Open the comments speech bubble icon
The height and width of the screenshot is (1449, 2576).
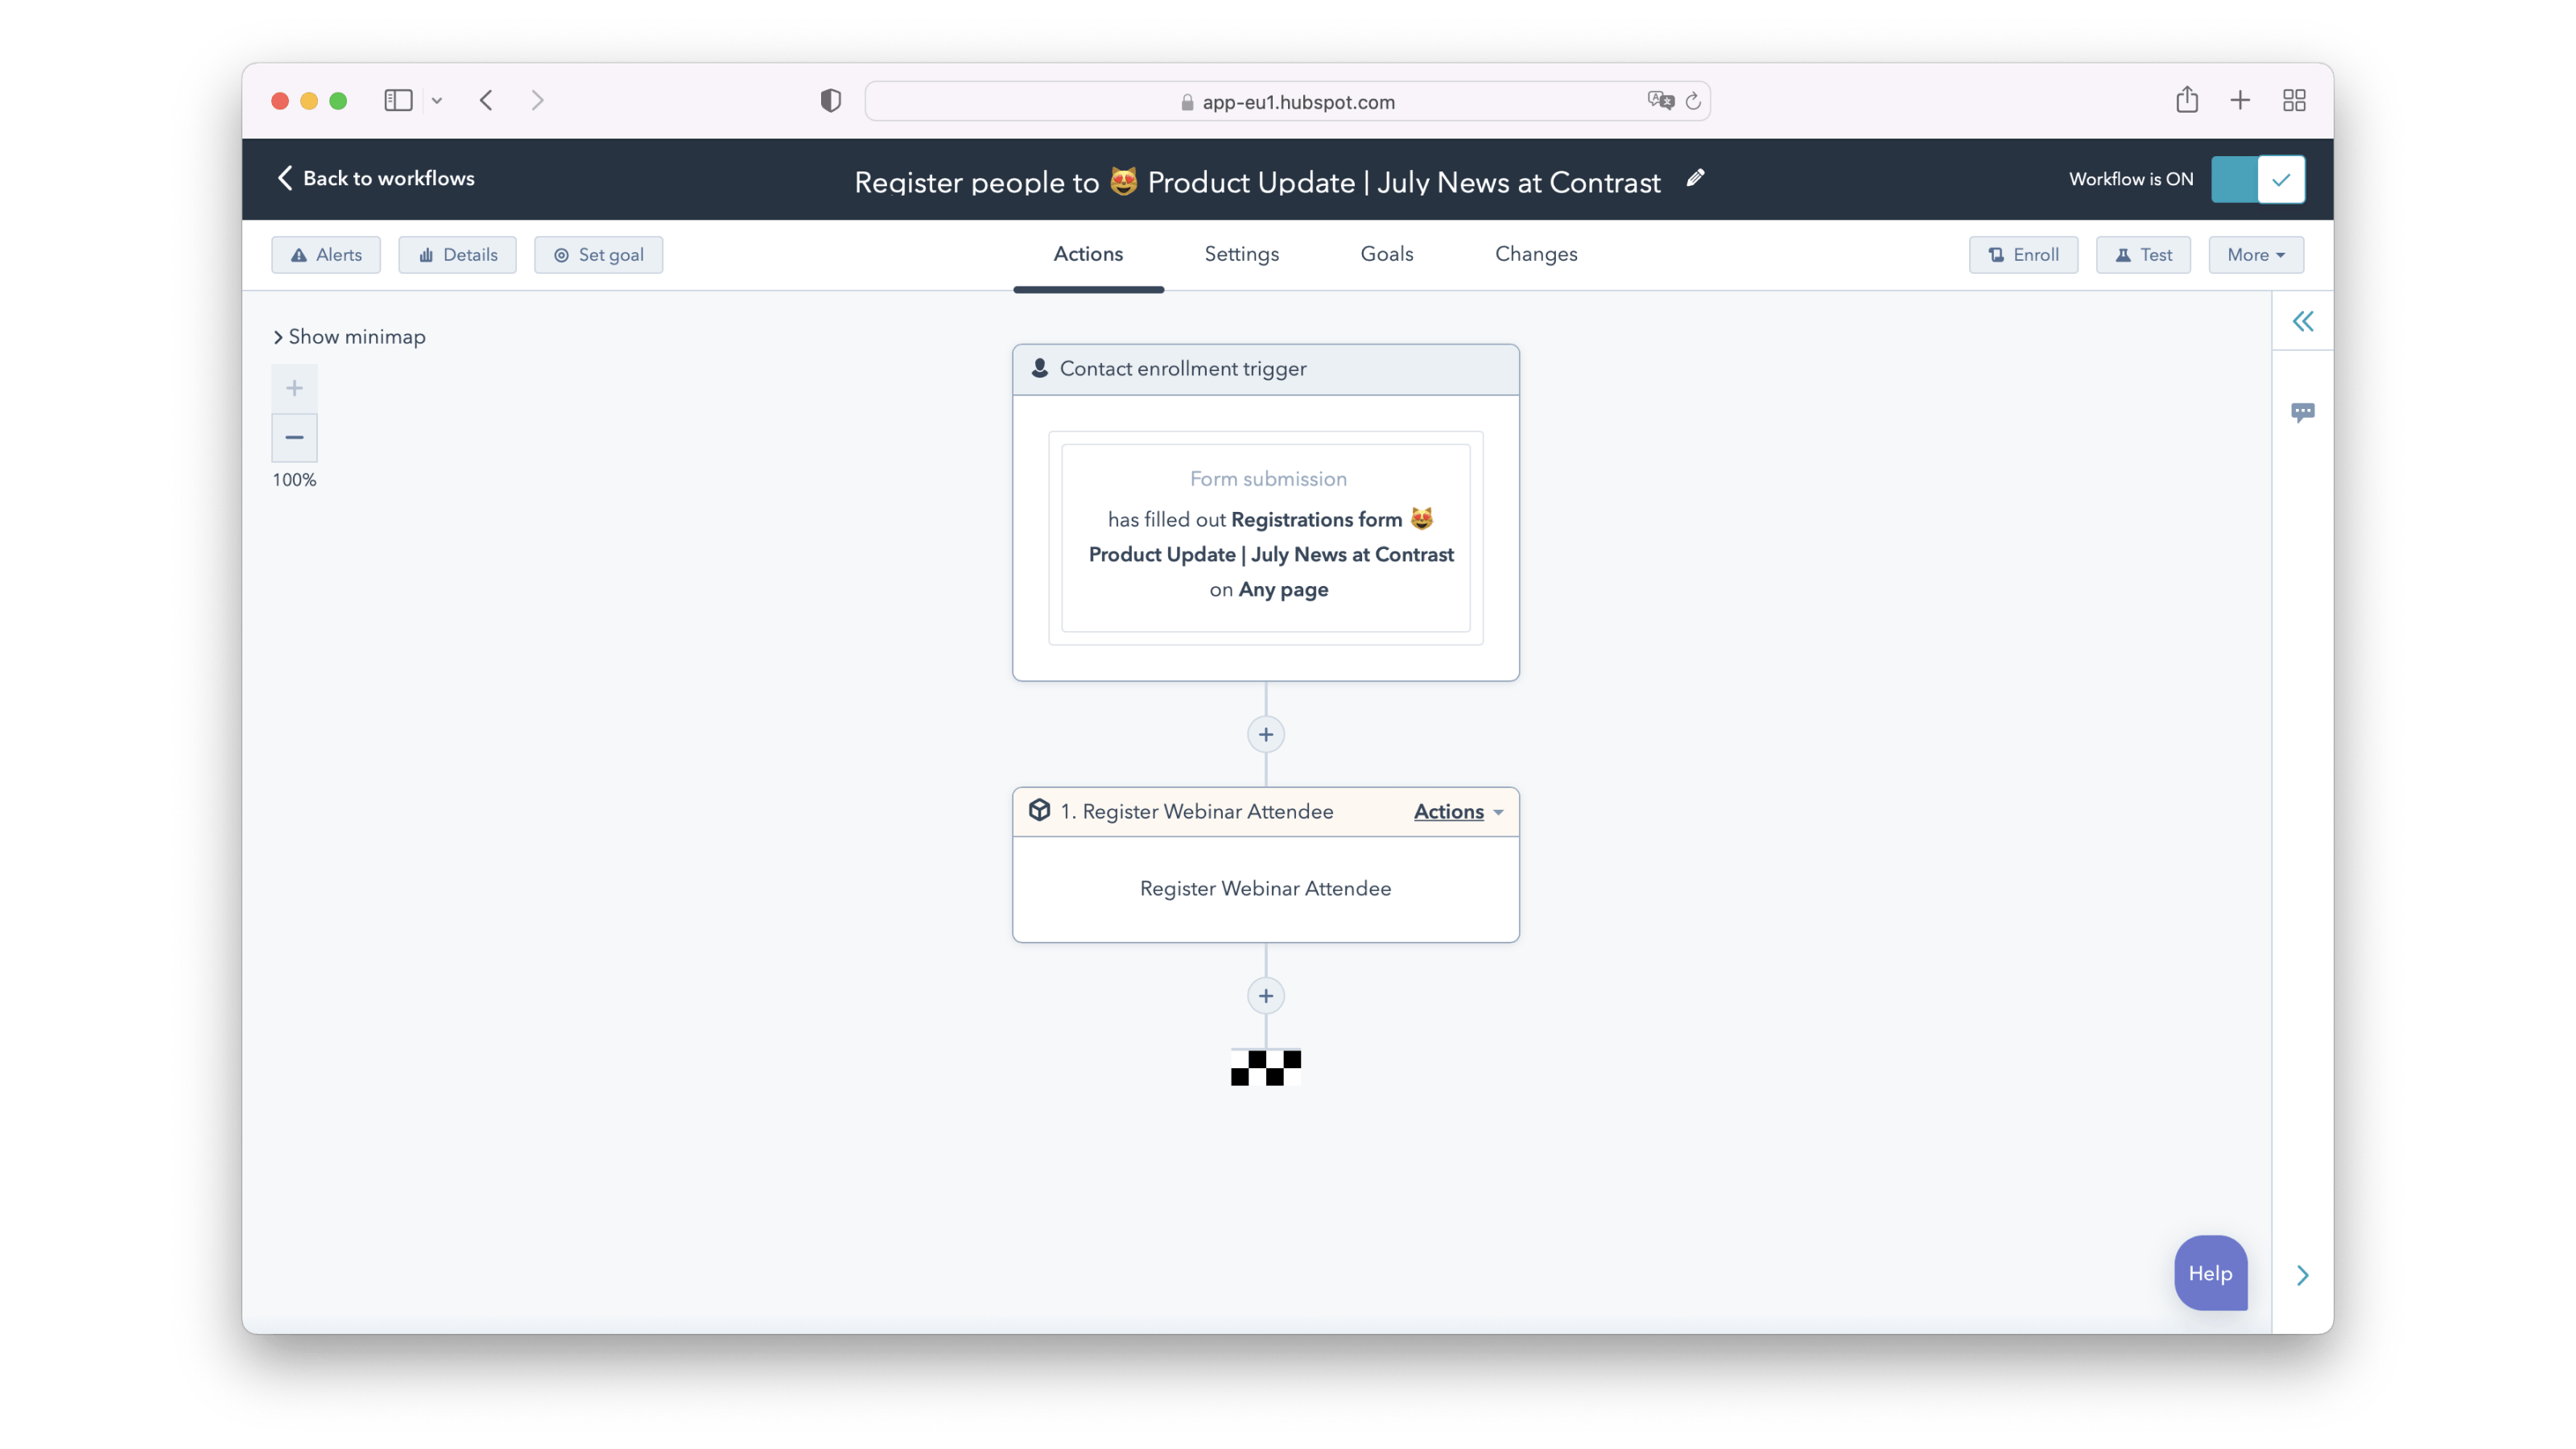click(x=2302, y=412)
